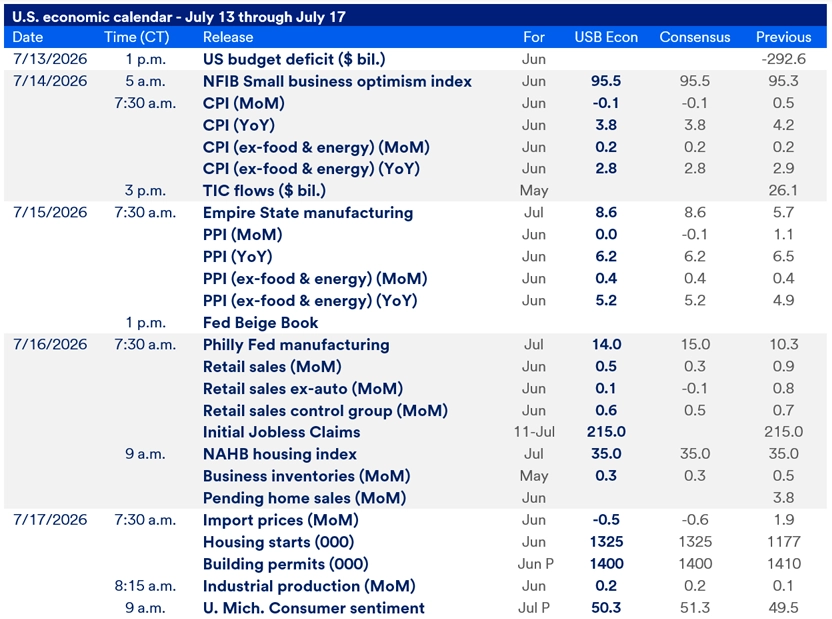Select 'PPI (YoY)' release name
Viewport: 832px width, 619px height.
click(x=238, y=257)
